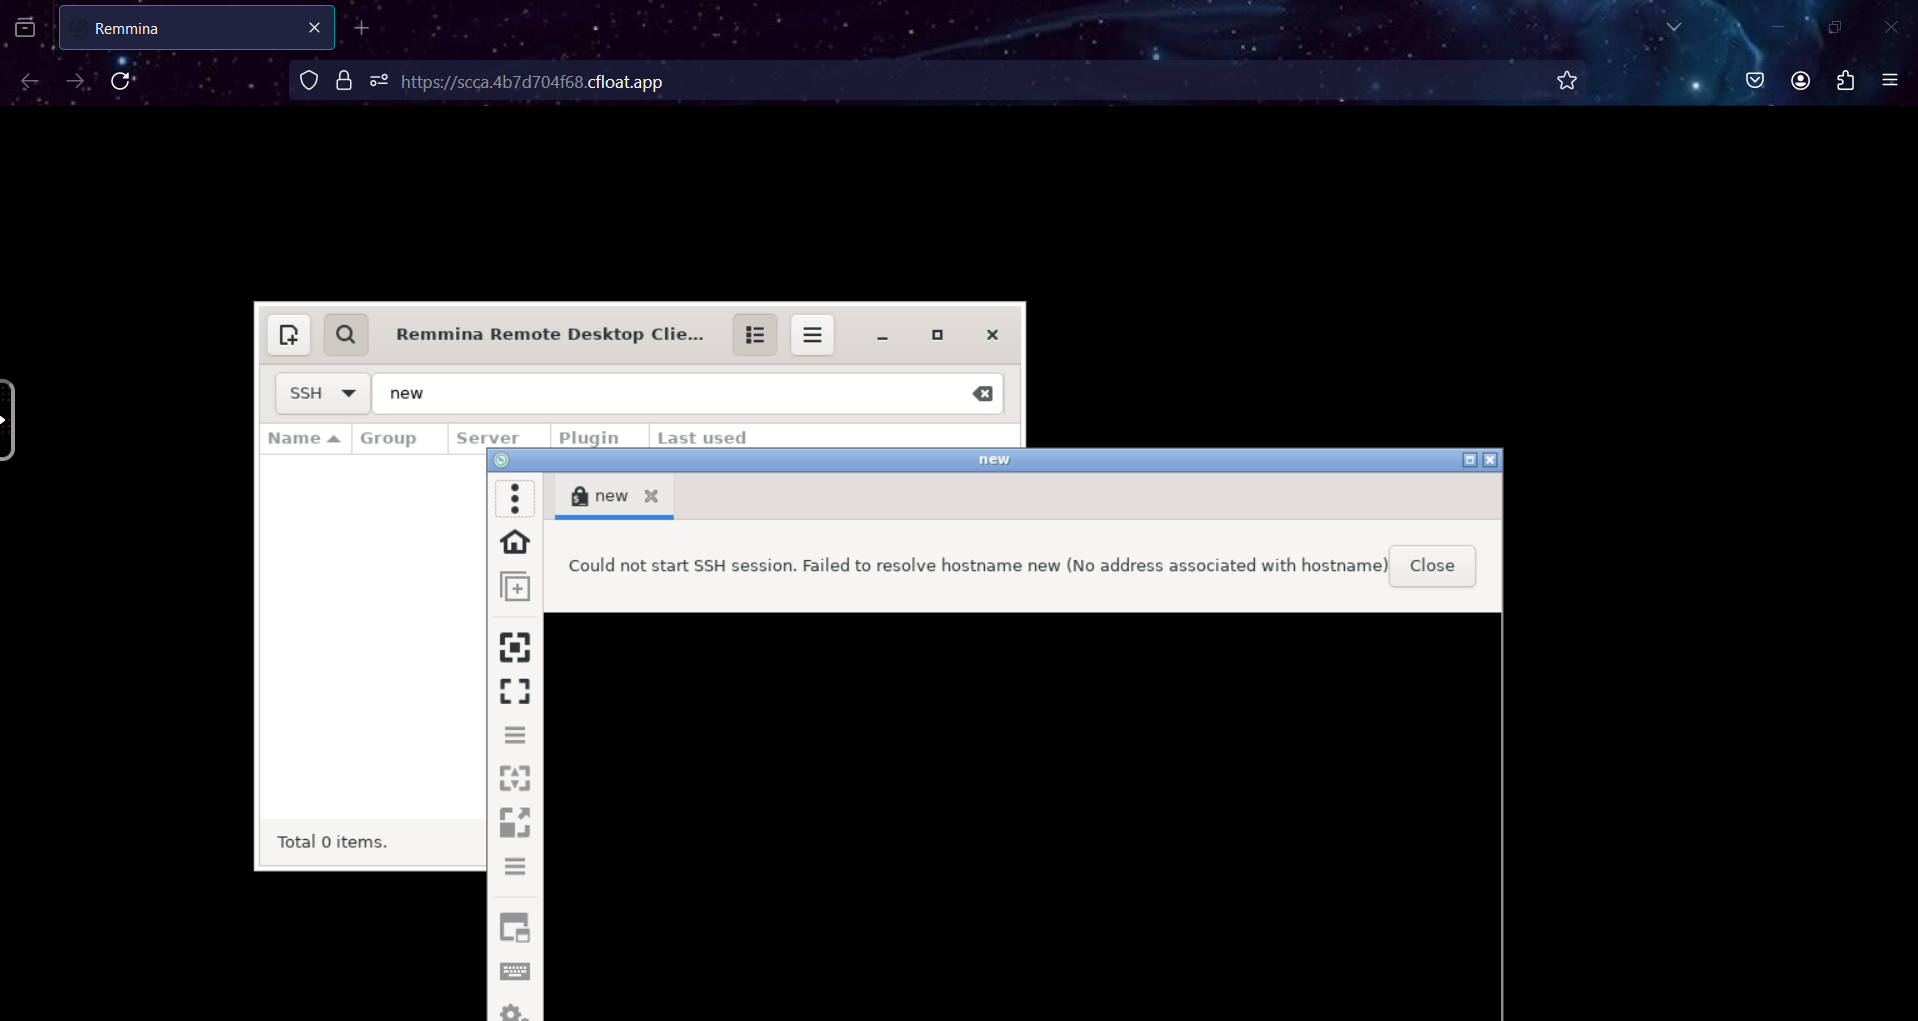Toggle fullscreen mode in connection sidebar
Screen dimensions: 1918x1021
pos(515,691)
